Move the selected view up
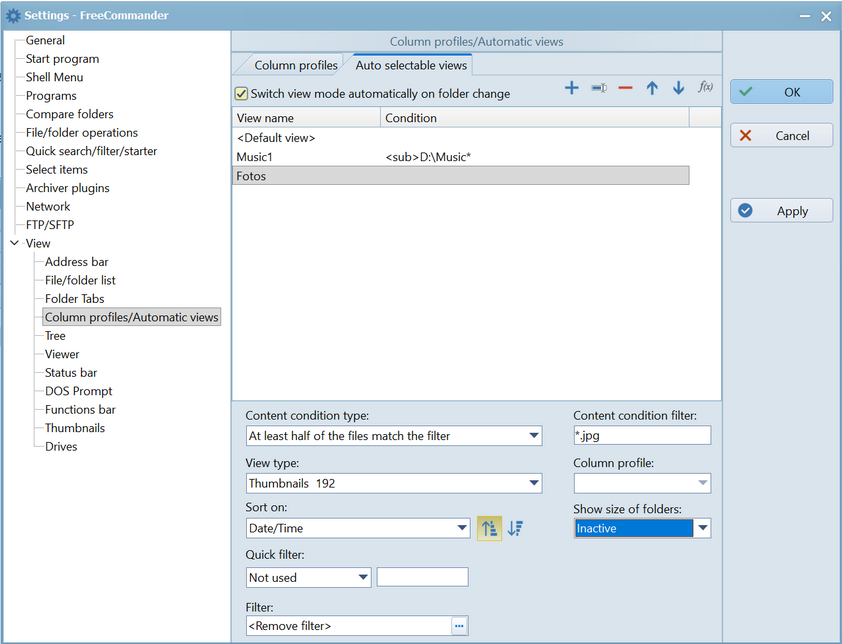This screenshot has width=842, height=644. pyautogui.click(x=652, y=88)
